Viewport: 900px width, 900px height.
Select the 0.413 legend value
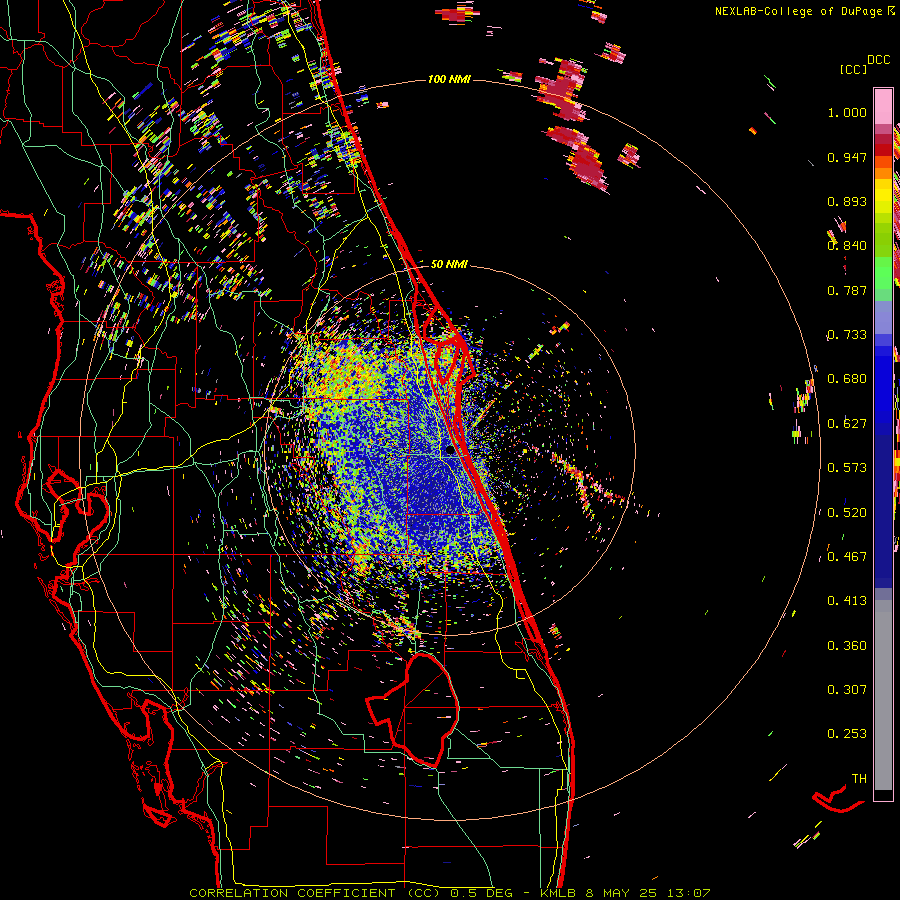point(847,601)
